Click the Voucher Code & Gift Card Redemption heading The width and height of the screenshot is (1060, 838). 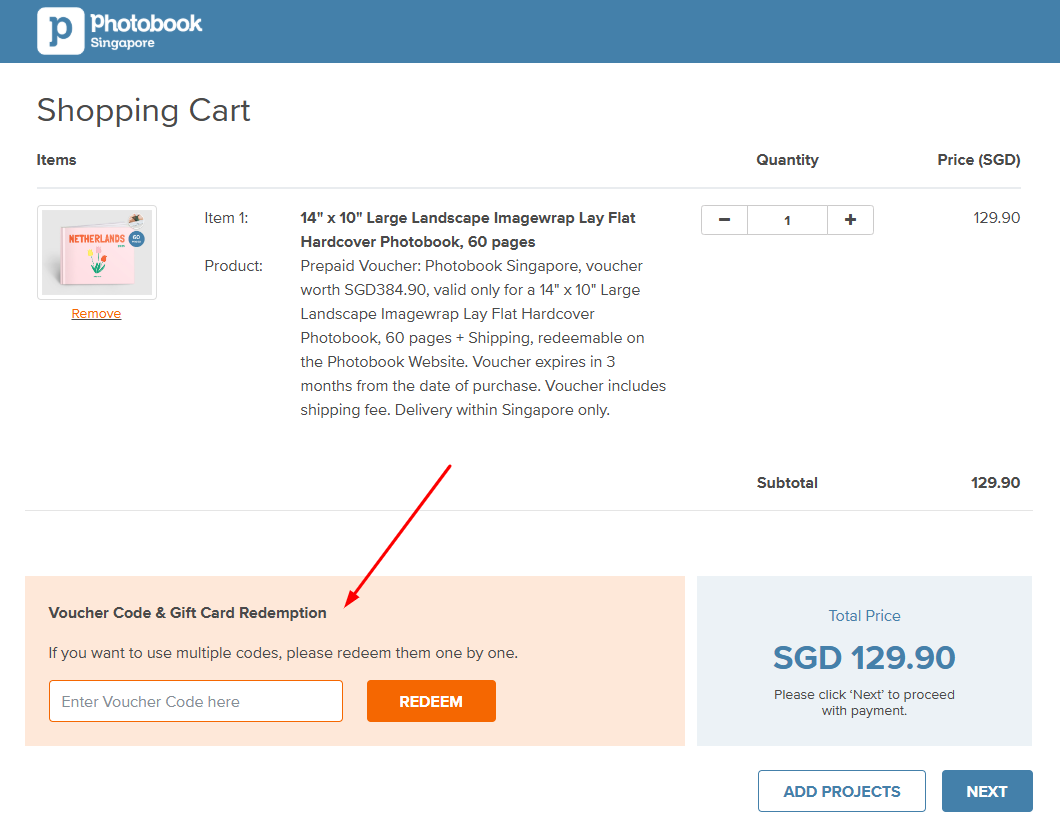[x=185, y=612]
